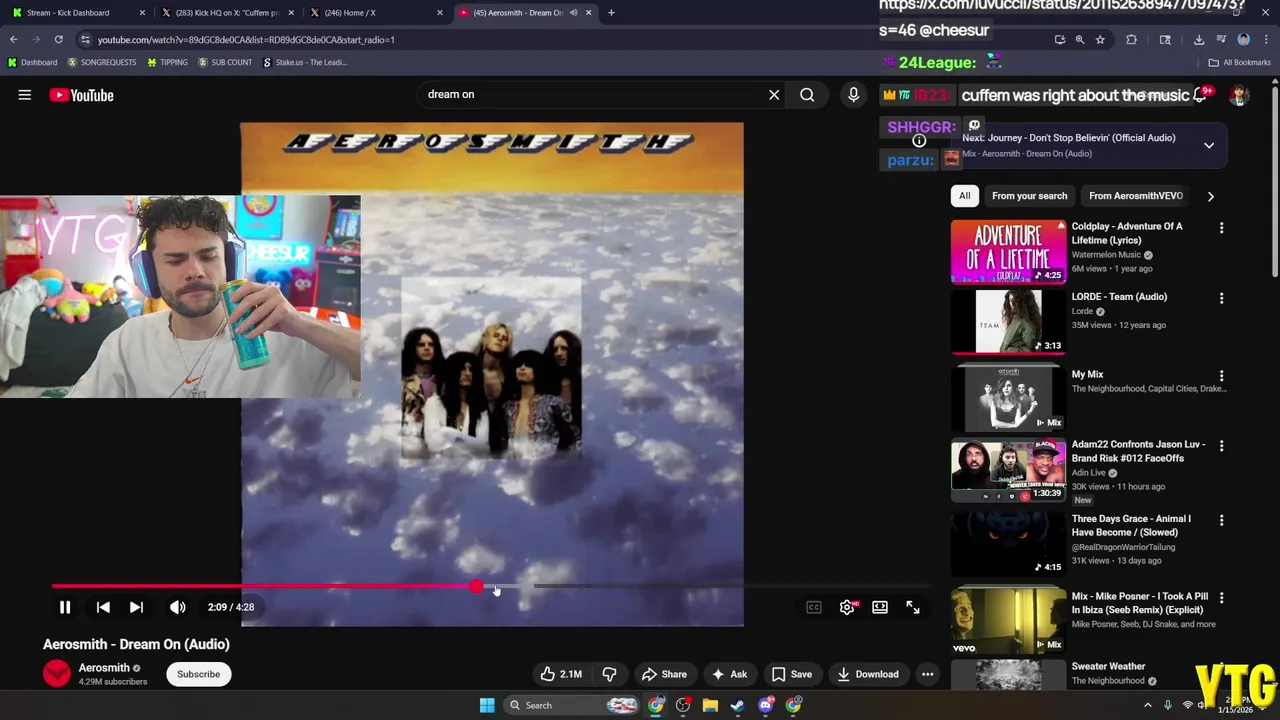The height and width of the screenshot is (720, 1280).
Task: Enter full screen mode
Action: [913, 607]
